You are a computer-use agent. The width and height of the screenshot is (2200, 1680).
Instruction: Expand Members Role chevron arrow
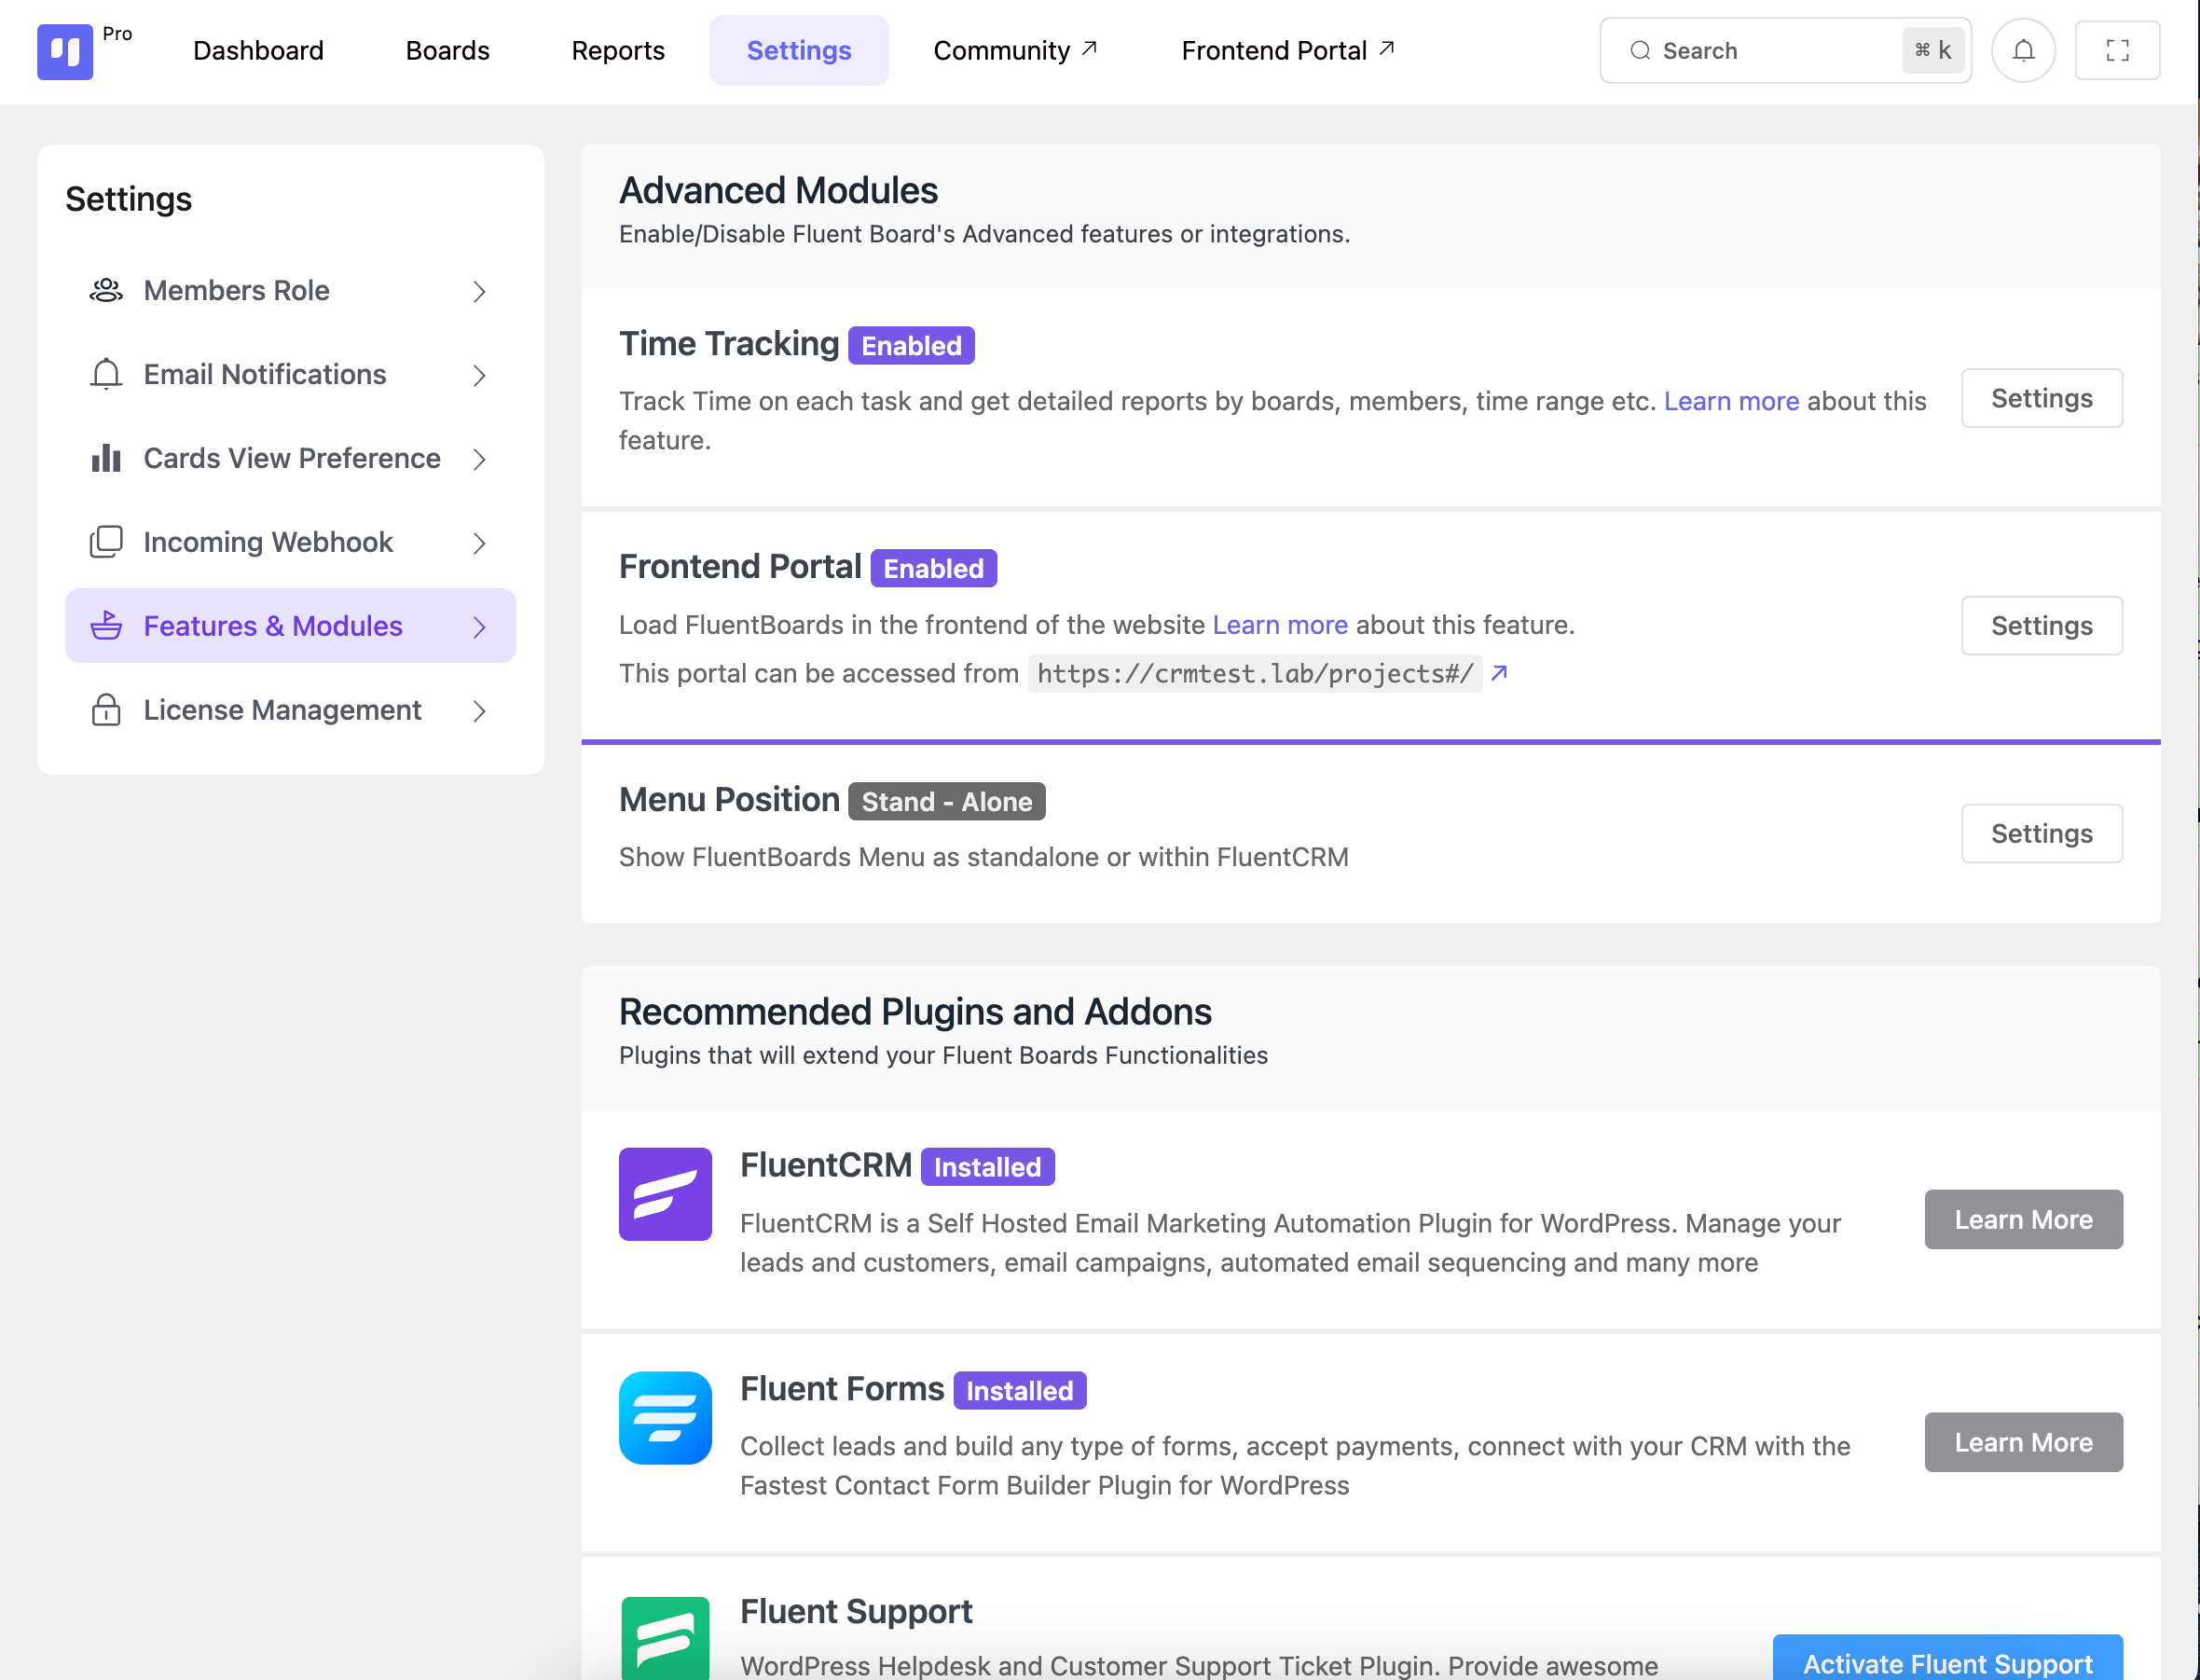[x=479, y=291]
